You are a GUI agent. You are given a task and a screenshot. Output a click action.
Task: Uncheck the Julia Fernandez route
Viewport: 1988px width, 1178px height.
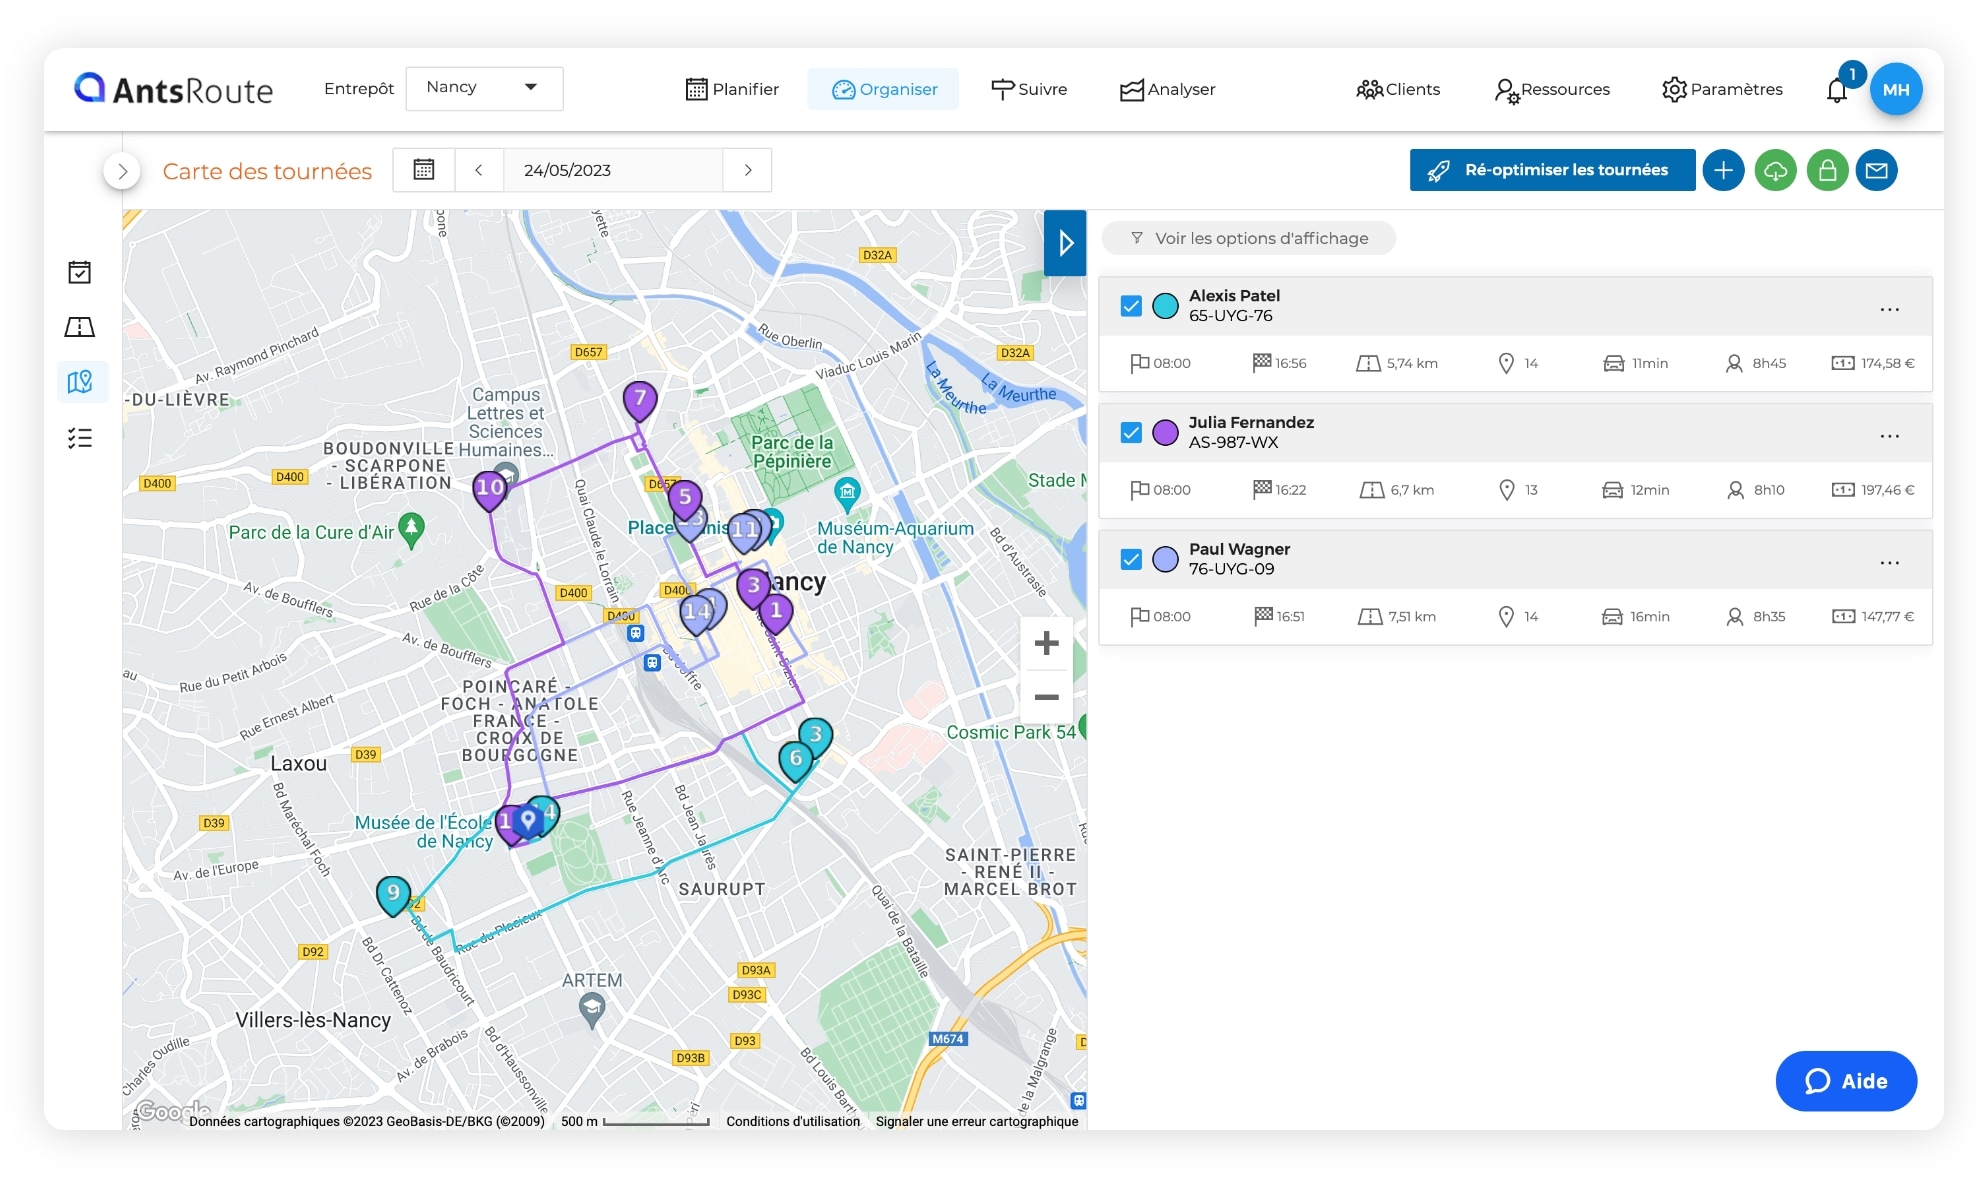(x=1131, y=433)
